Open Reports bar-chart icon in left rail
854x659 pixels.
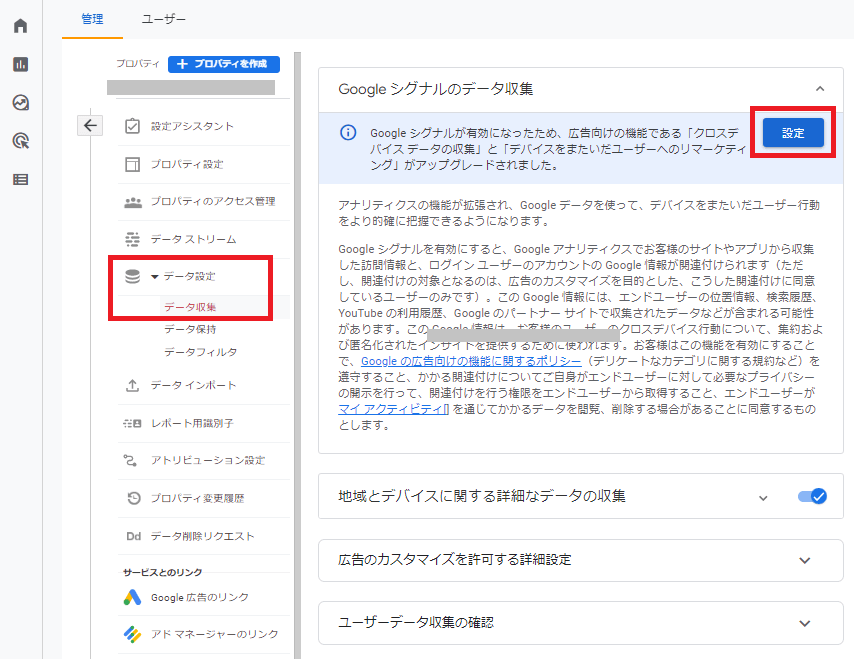click(x=20, y=64)
